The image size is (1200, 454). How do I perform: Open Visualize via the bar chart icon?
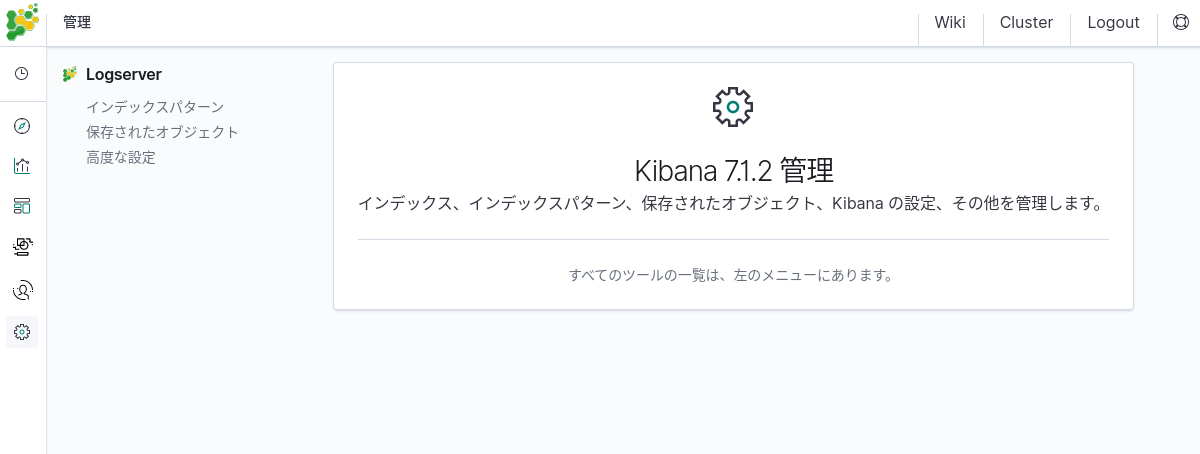point(22,166)
